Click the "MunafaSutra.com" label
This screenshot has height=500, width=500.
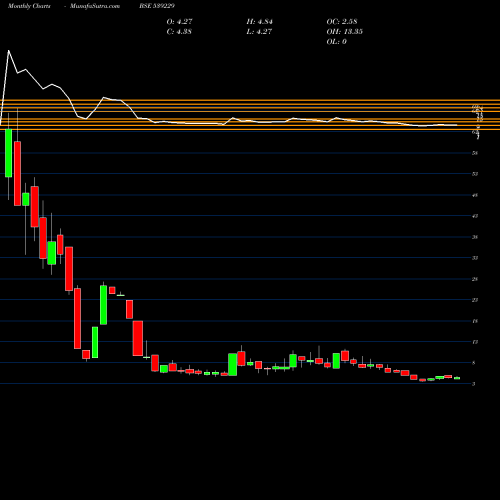pyautogui.click(x=95, y=6)
